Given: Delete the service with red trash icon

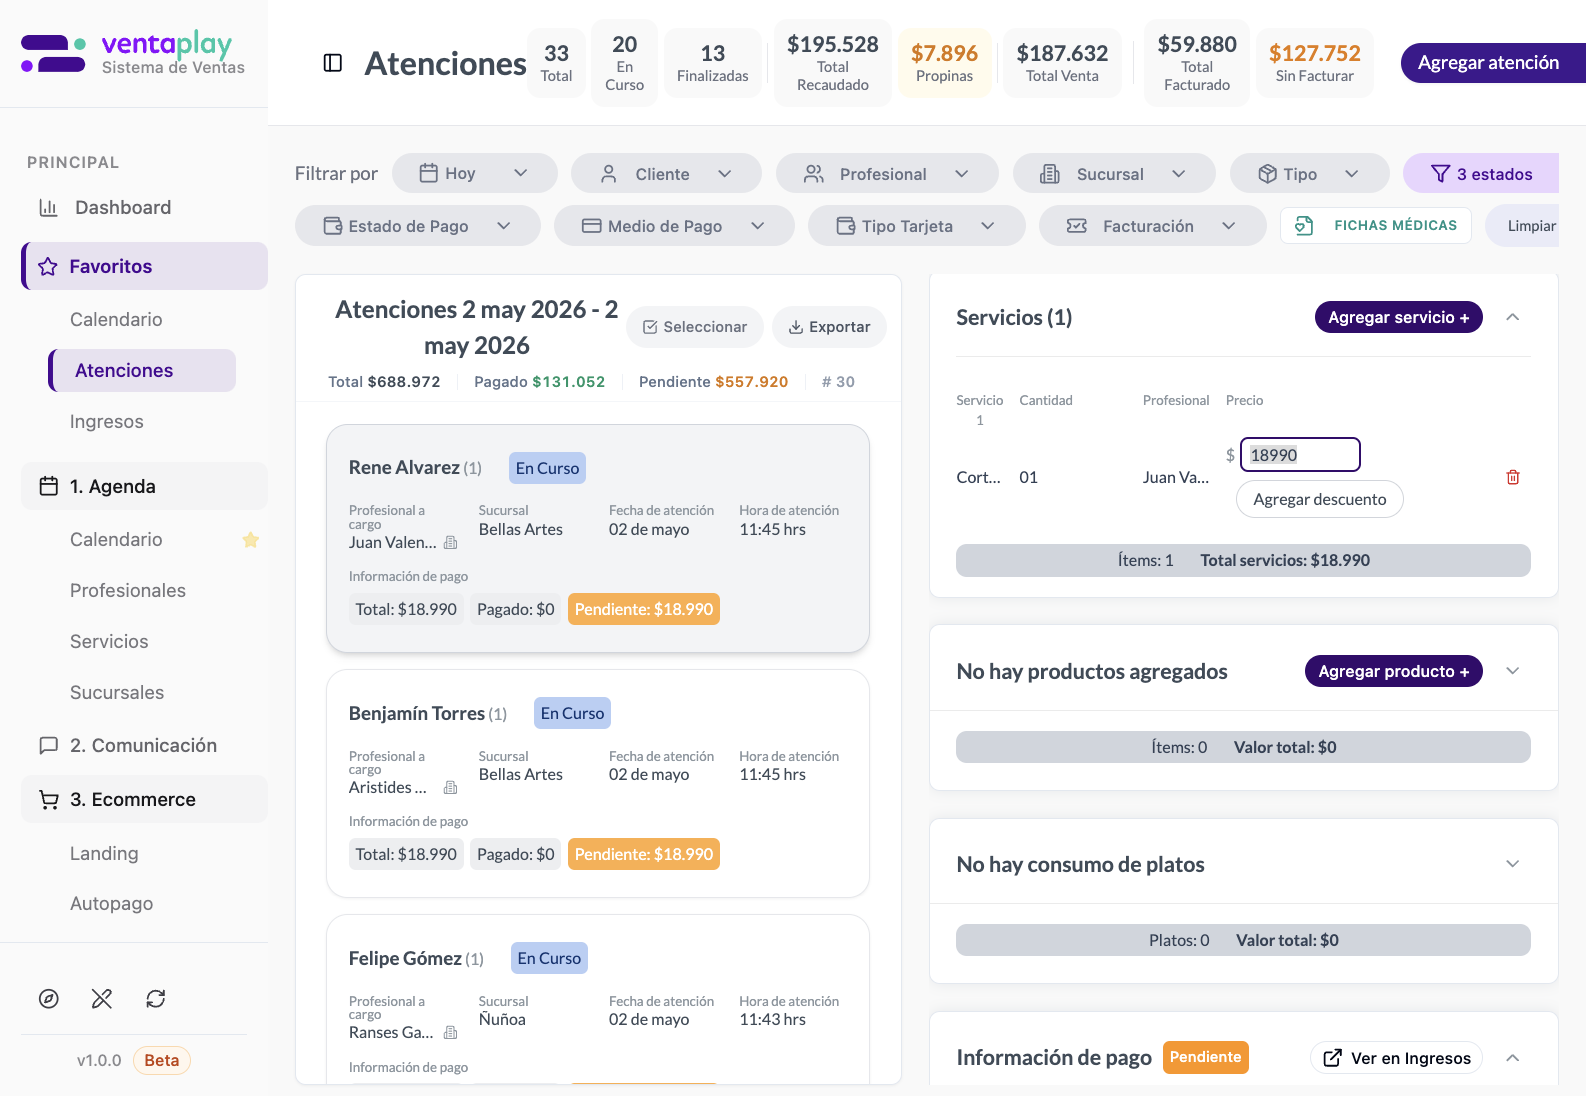Looking at the screenshot, I should point(1513,477).
